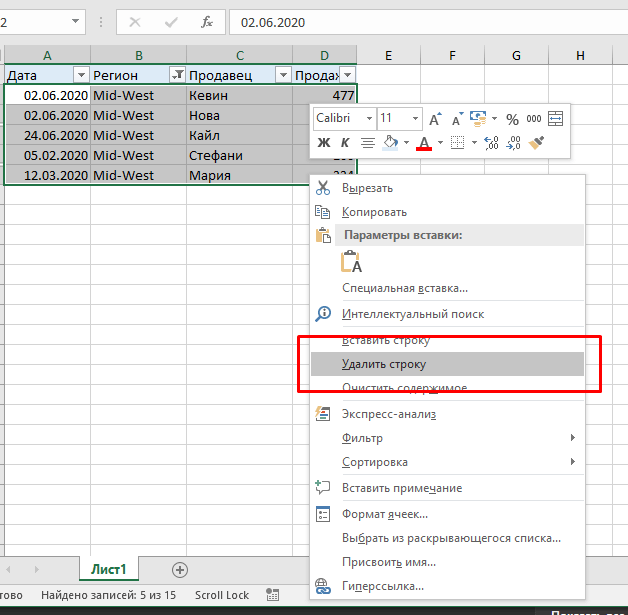Click the borders icon in mini toolbar

click(457, 143)
